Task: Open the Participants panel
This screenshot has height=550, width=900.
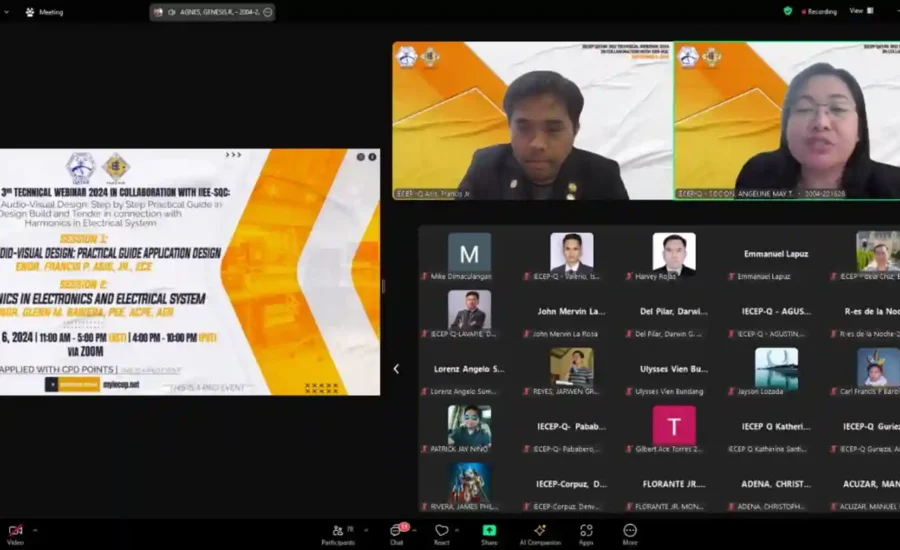Action: [337, 531]
